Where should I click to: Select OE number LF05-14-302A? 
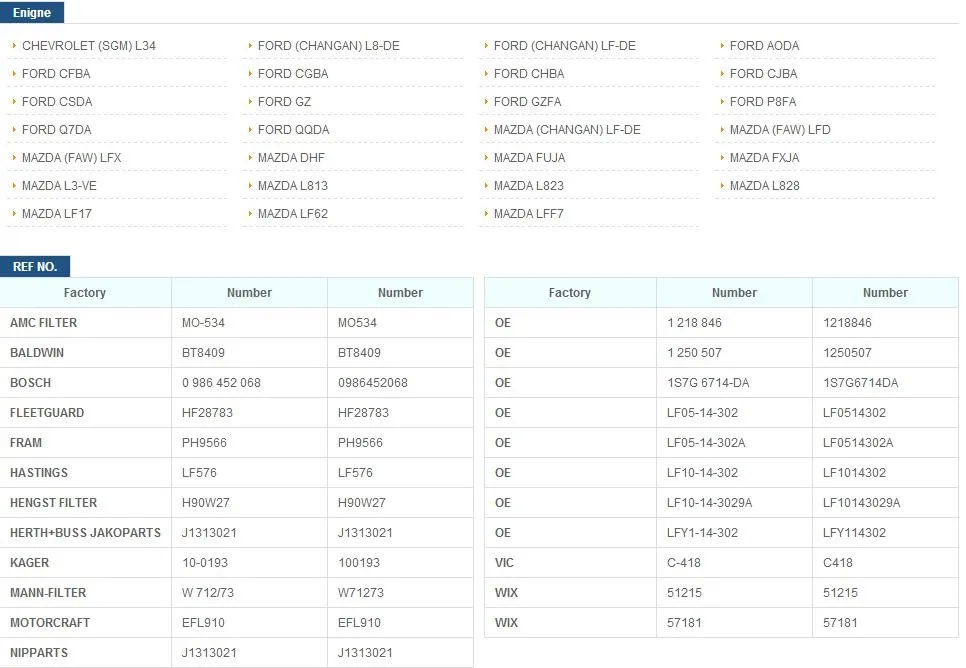[706, 443]
